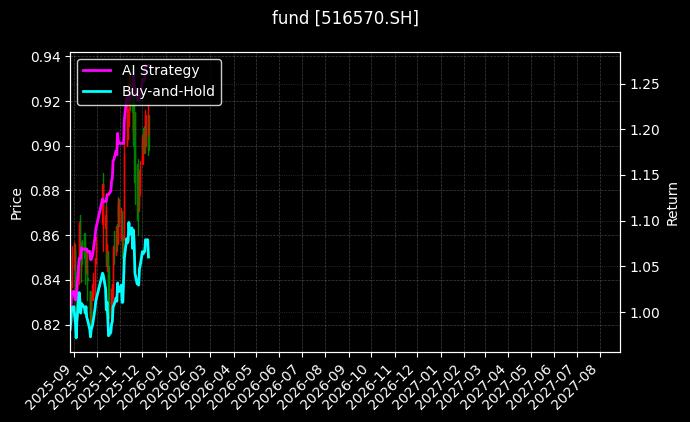Screen dimensions: 690x422
Task: Pick the 1.15 return tick label
Action: 645,176
